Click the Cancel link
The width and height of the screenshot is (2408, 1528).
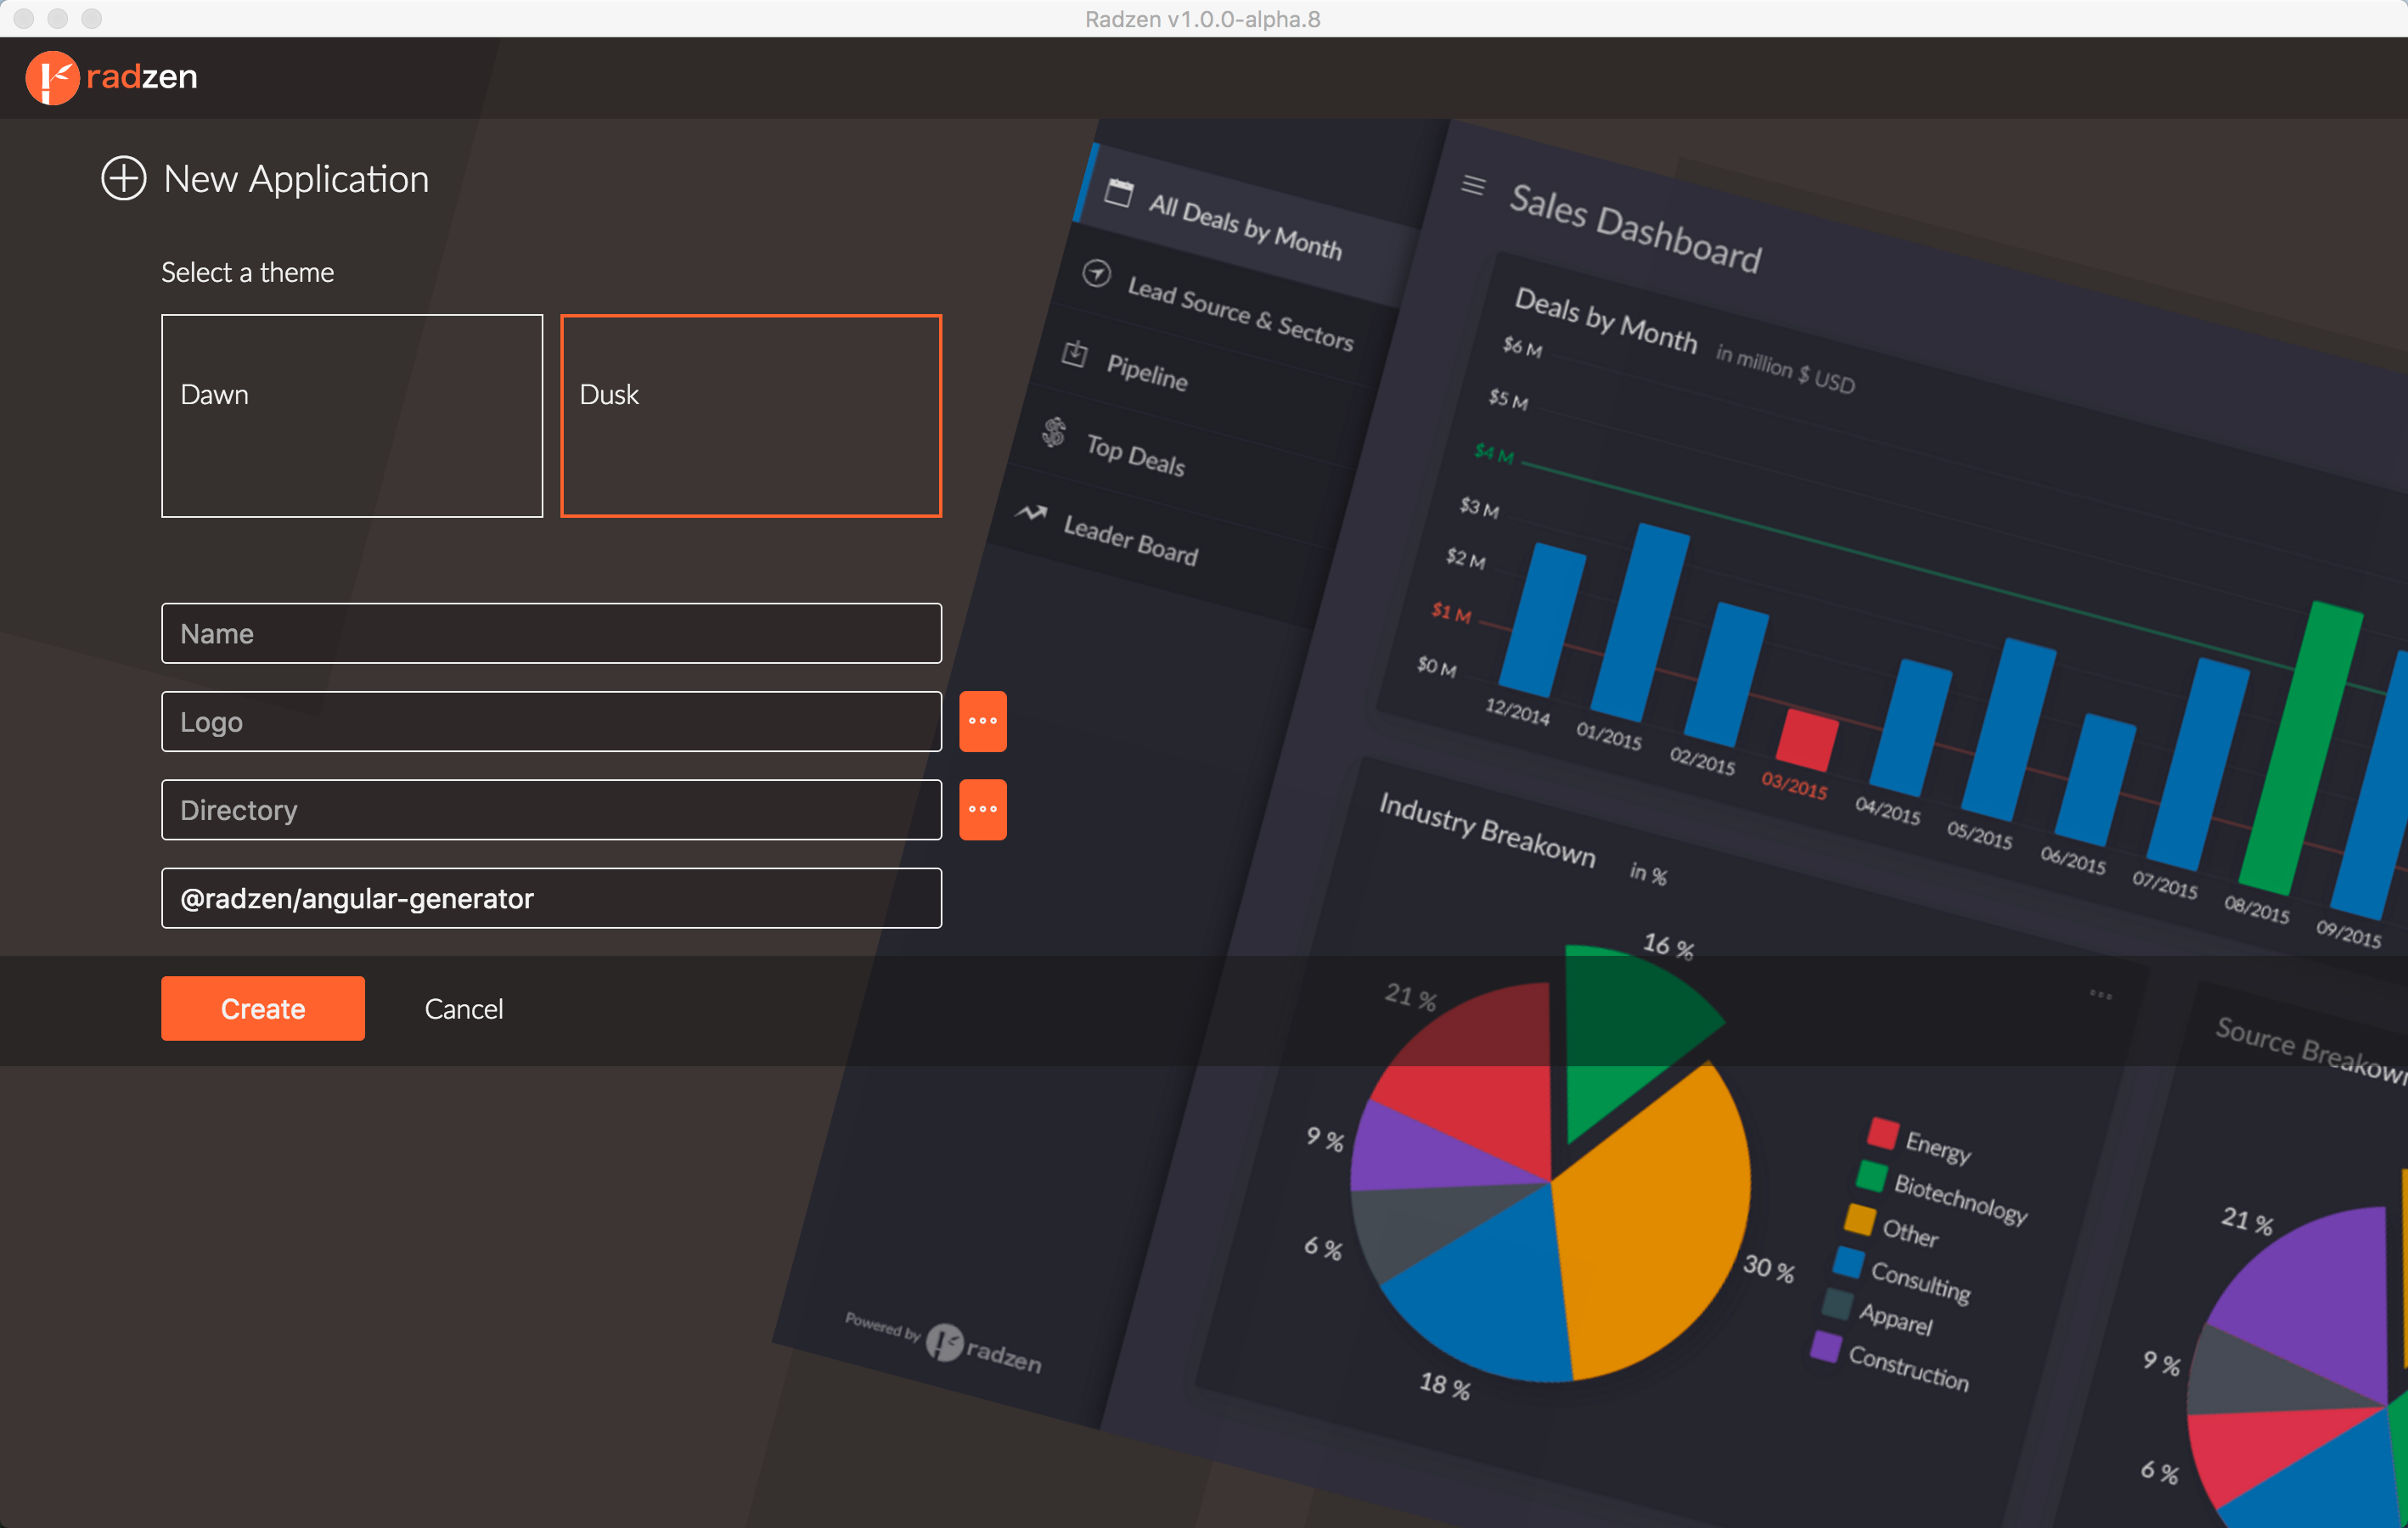click(464, 1009)
